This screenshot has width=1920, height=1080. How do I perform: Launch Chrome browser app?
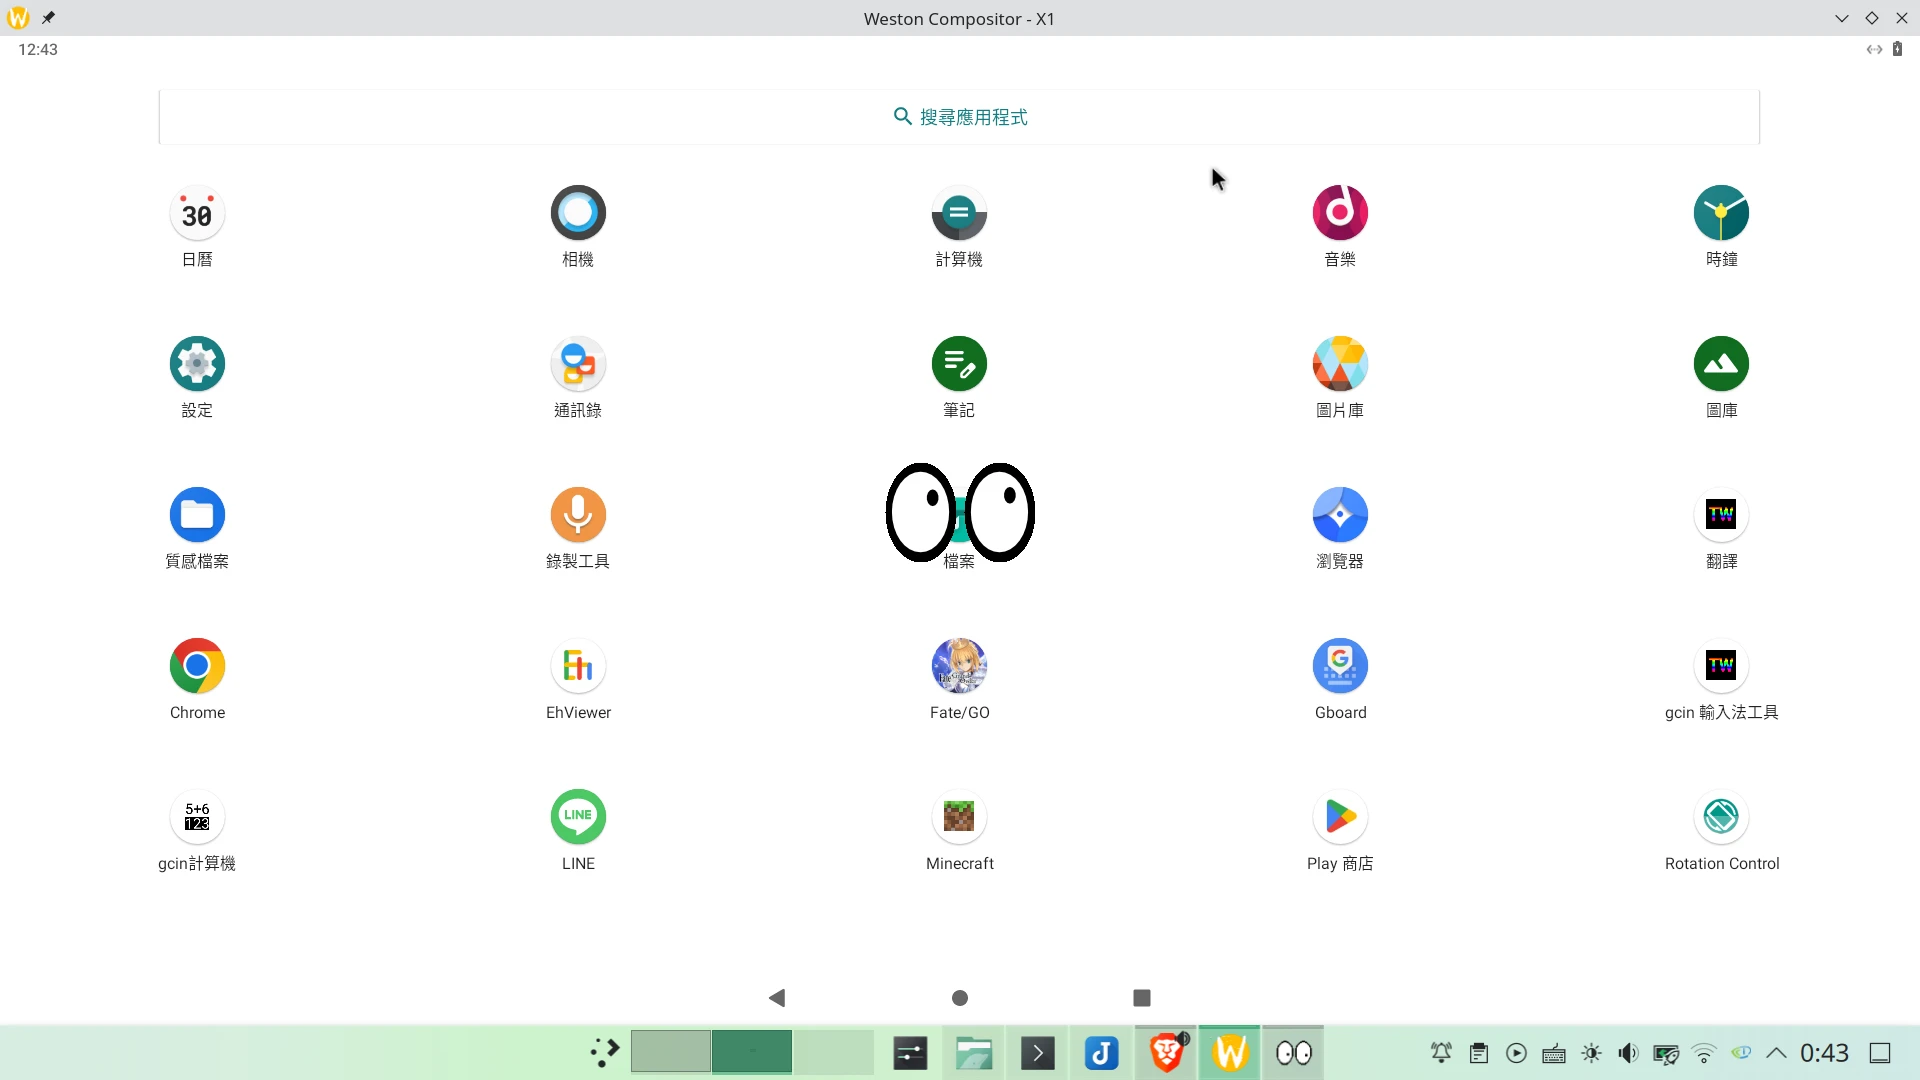(197, 666)
